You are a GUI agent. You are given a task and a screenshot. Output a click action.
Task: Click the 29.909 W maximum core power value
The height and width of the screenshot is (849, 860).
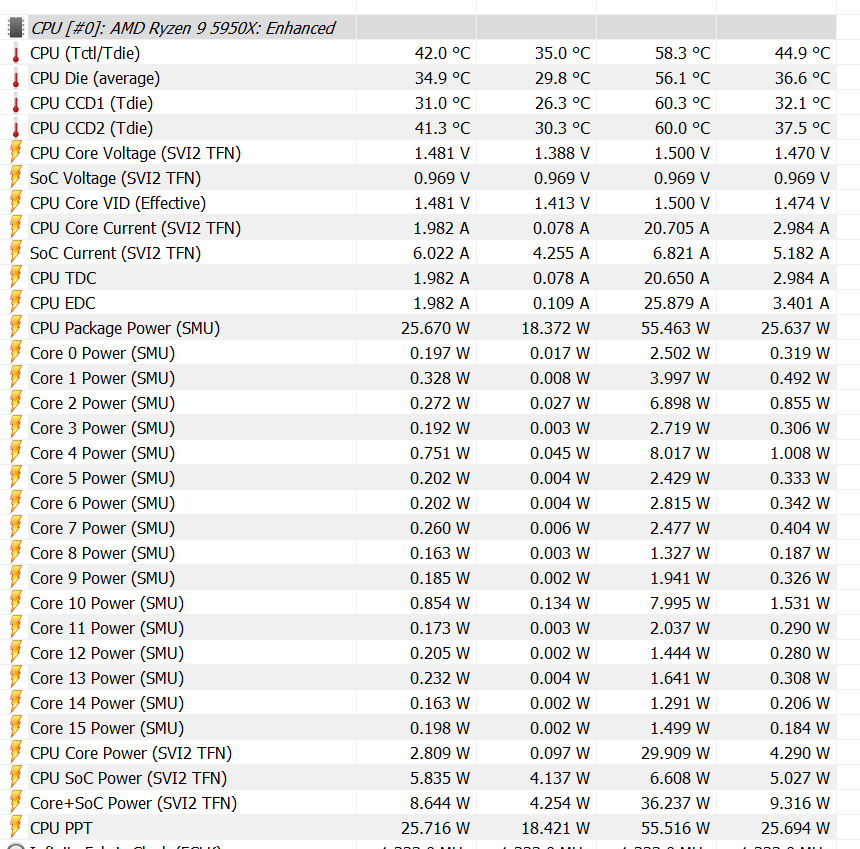coord(675,753)
